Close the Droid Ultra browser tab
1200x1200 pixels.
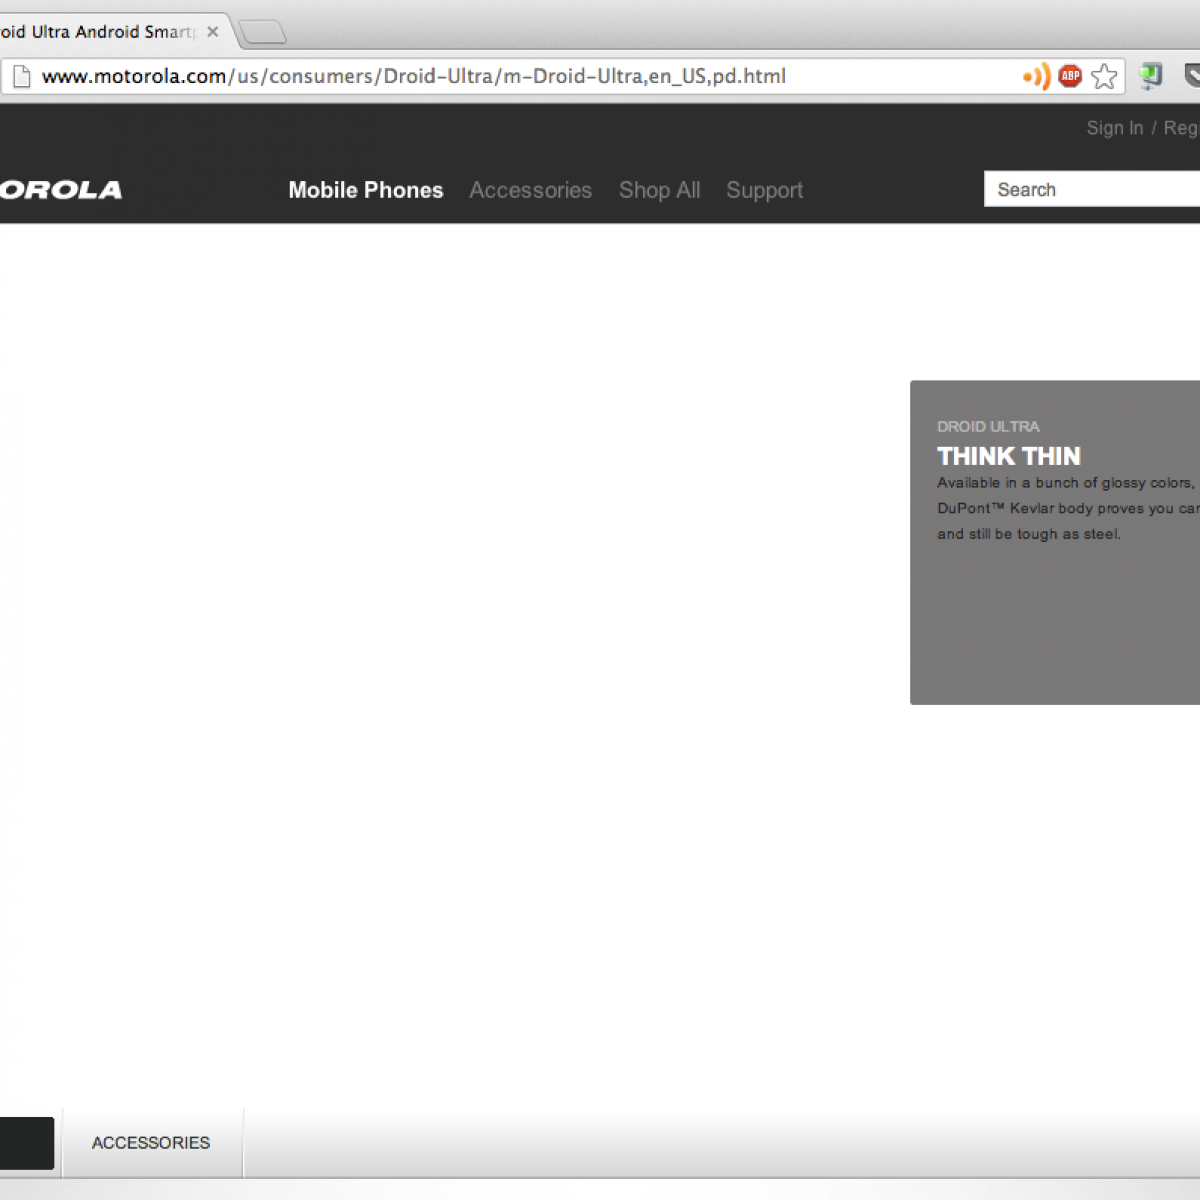point(212,32)
